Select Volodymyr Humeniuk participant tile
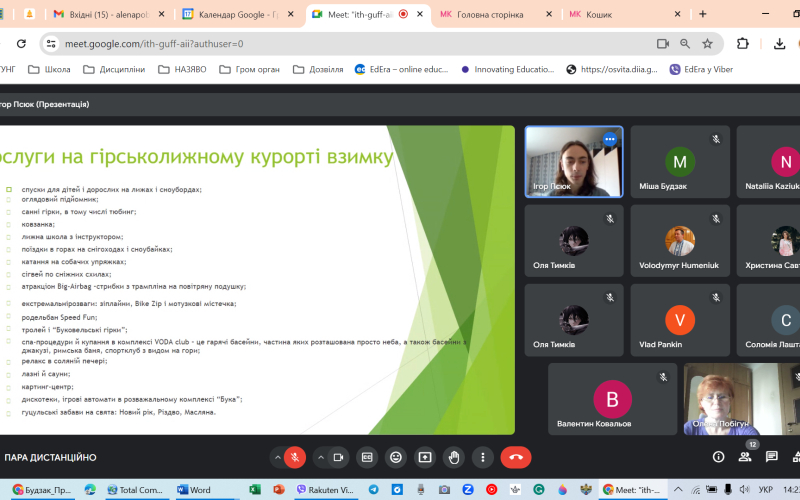This screenshot has width=800, height=500. pyautogui.click(x=680, y=241)
